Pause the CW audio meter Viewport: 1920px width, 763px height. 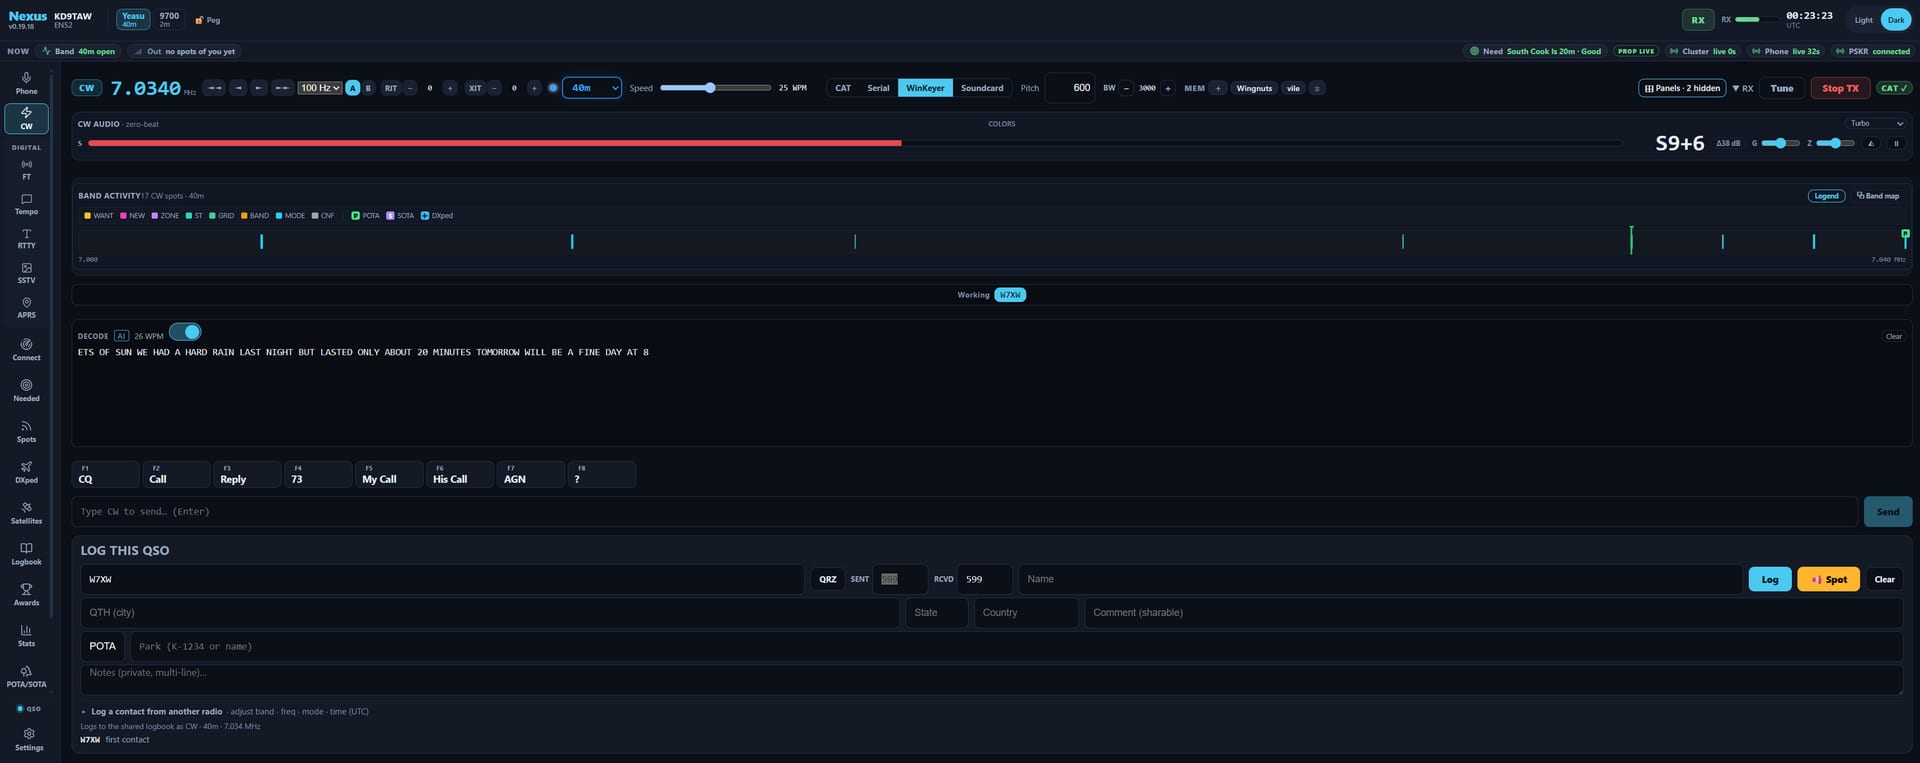click(x=1895, y=143)
